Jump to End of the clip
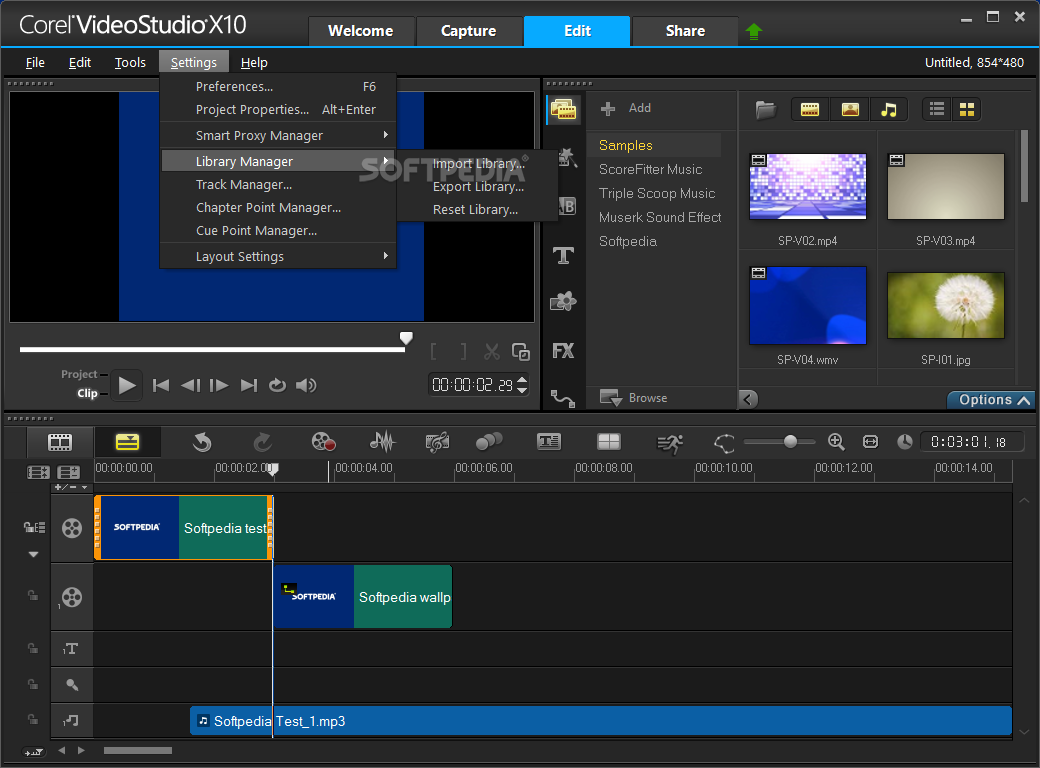The height and width of the screenshot is (768, 1040). point(249,385)
